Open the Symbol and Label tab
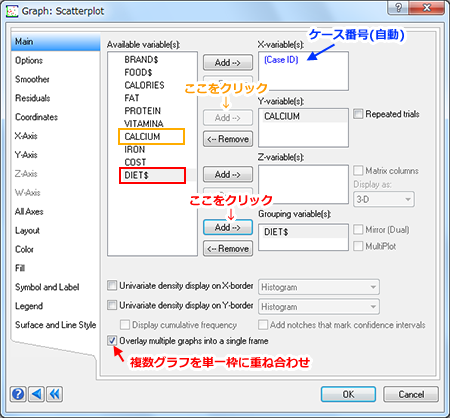 click(47, 287)
